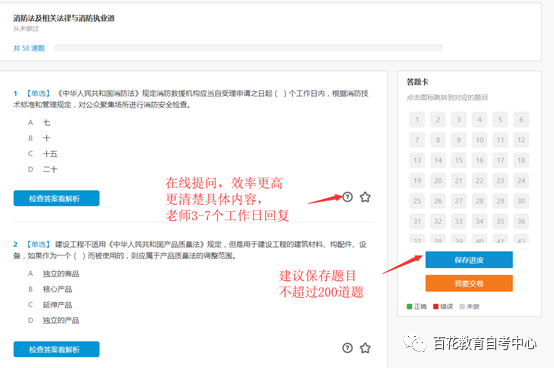The width and height of the screenshot is (554, 368).
Task: Jump to question 10 on answer card
Action: [479, 140]
